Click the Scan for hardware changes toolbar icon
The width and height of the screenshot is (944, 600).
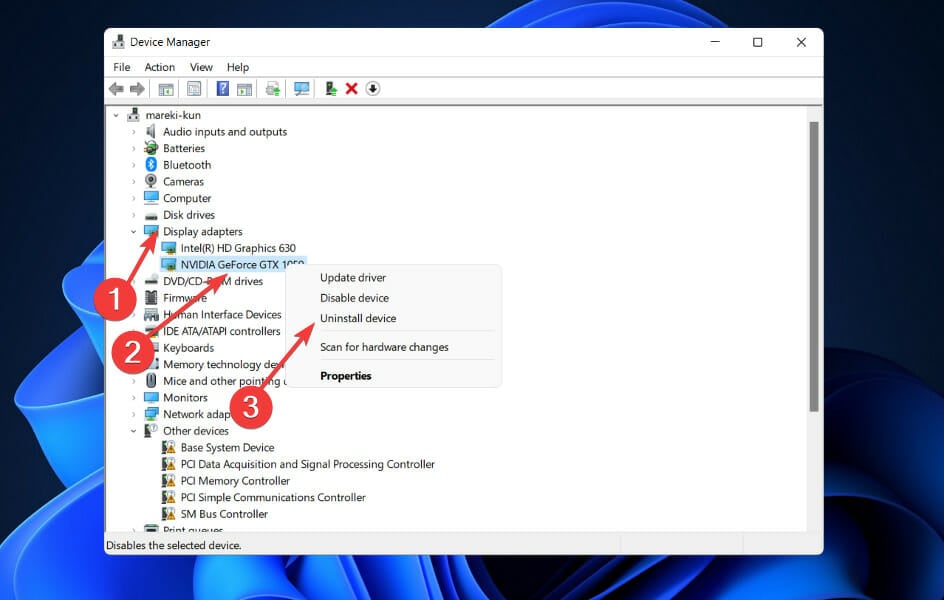click(x=301, y=88)
